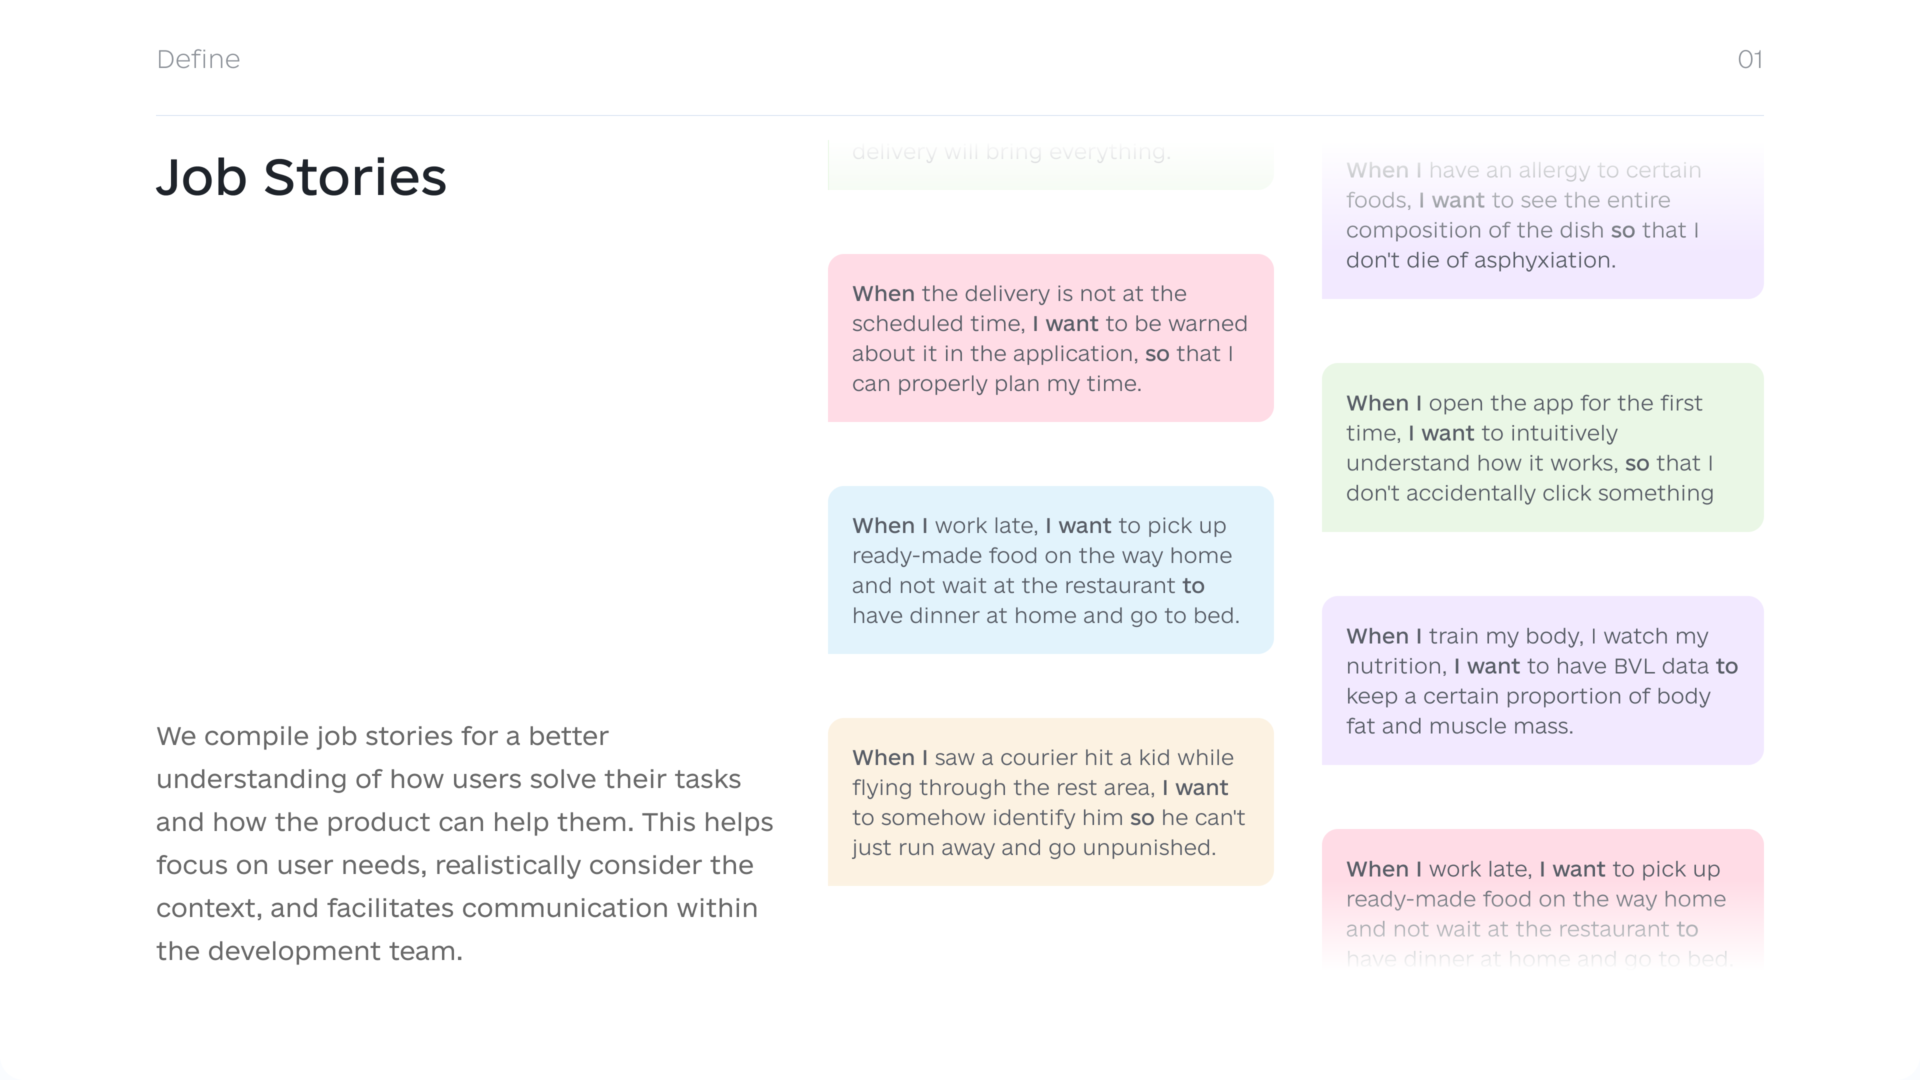Click the 01 page number
The height and width of the screenshot is (1080, 1920).
pos(1749,59)
